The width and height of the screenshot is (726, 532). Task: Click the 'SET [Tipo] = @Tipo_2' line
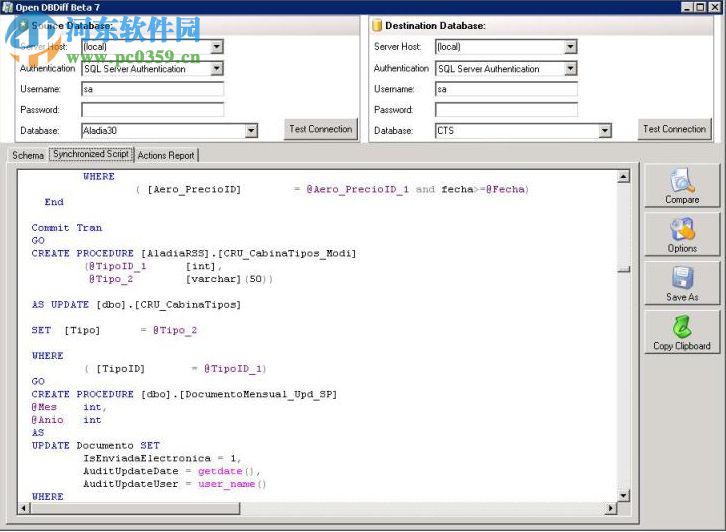114,330
